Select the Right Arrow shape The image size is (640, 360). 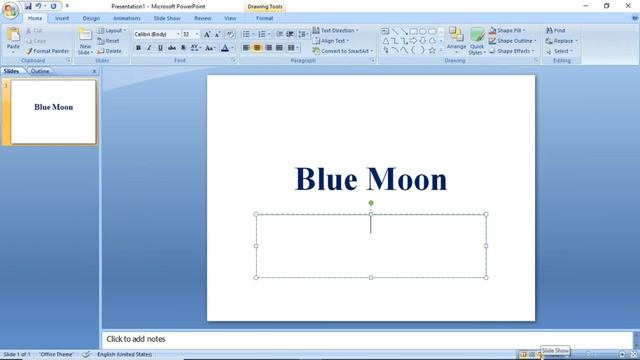coord(413,40)
